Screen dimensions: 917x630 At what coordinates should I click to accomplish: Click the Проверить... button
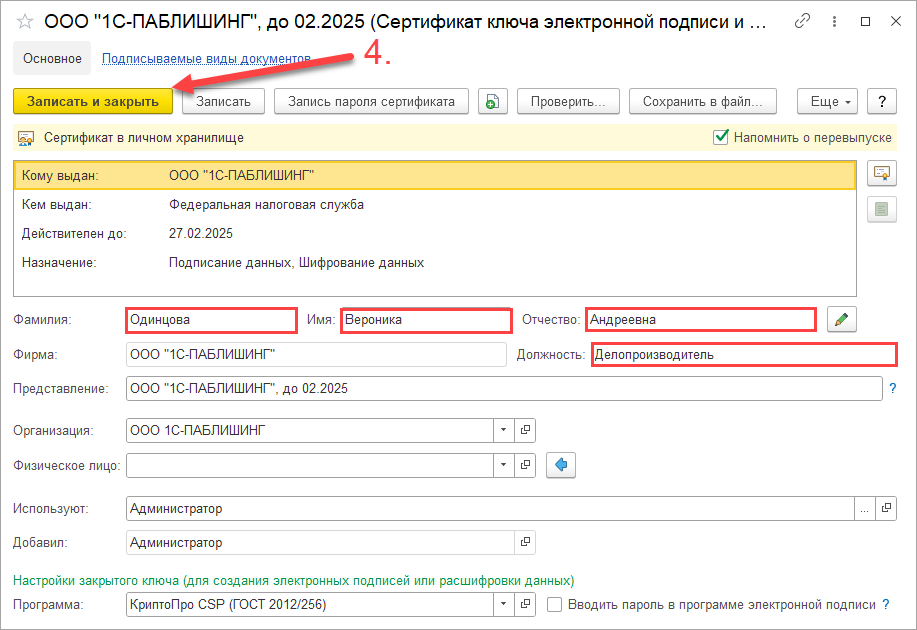coord(568,102)
